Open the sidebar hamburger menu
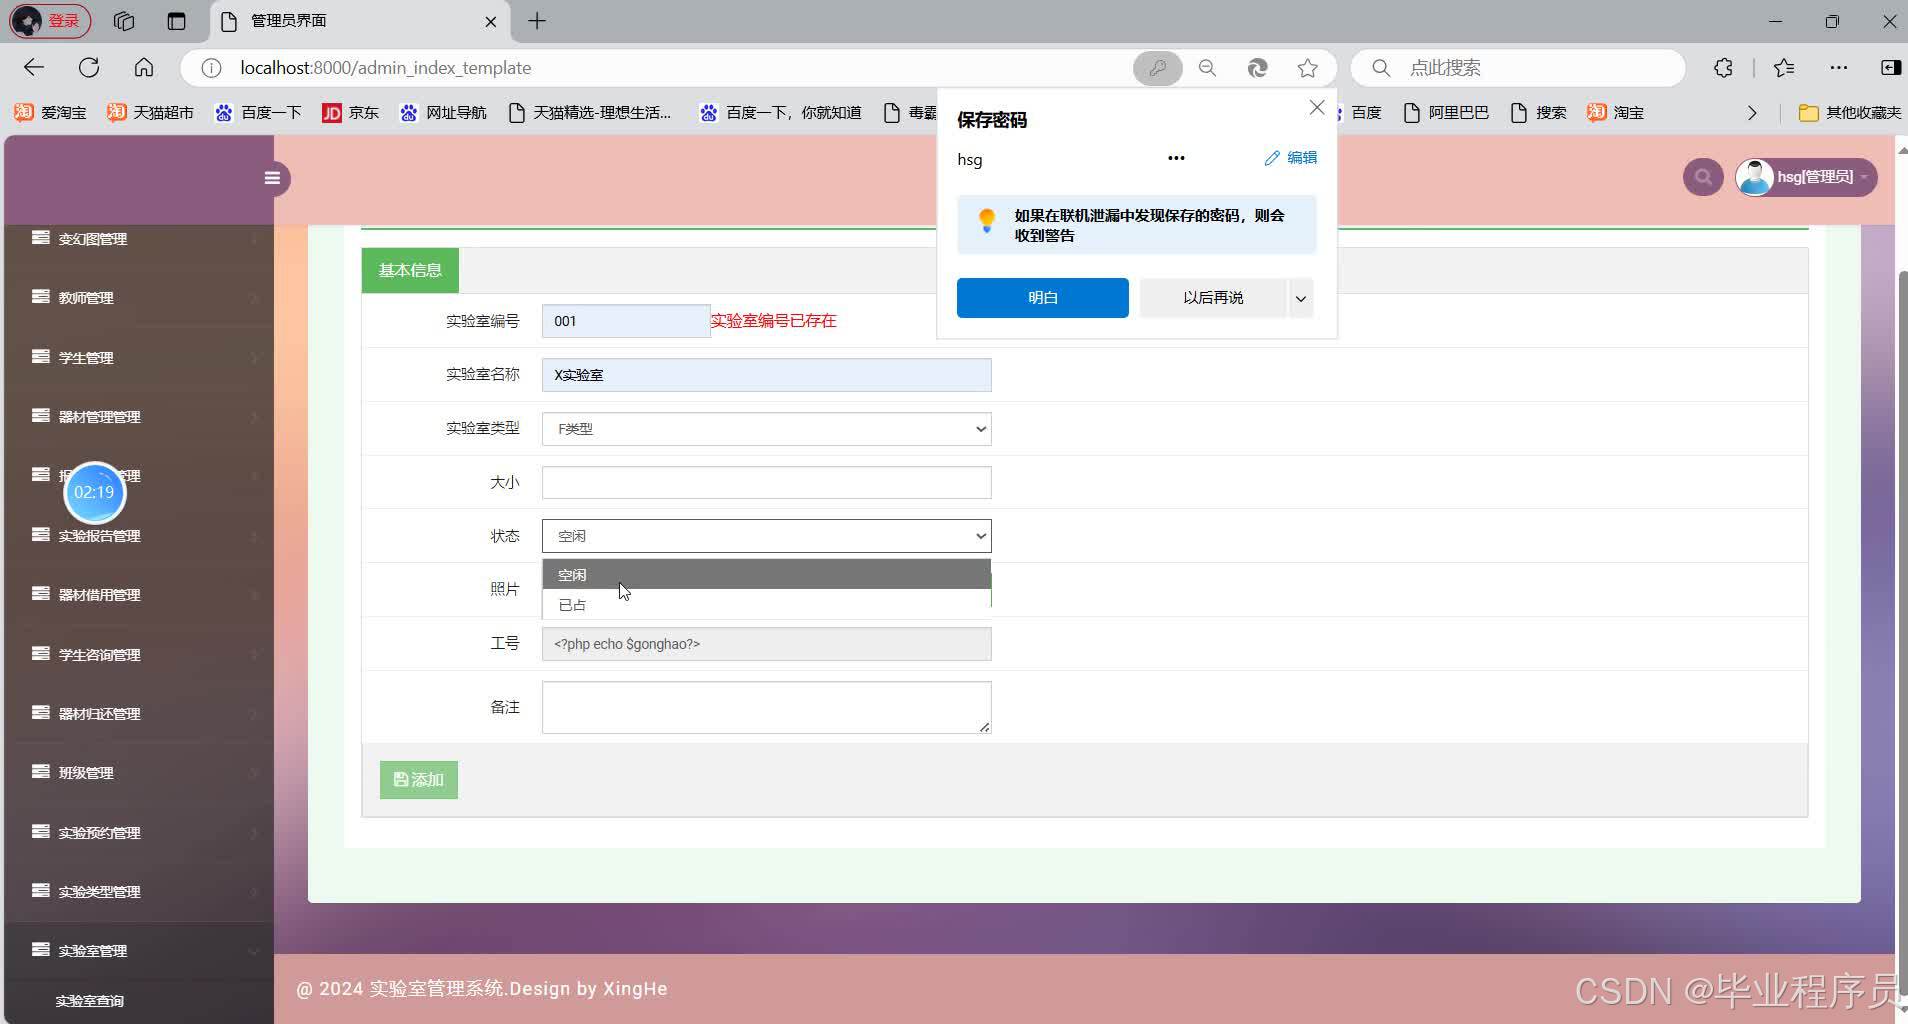The width and height of the screenshot is (1908, 1024). click(x=271, y=178)
